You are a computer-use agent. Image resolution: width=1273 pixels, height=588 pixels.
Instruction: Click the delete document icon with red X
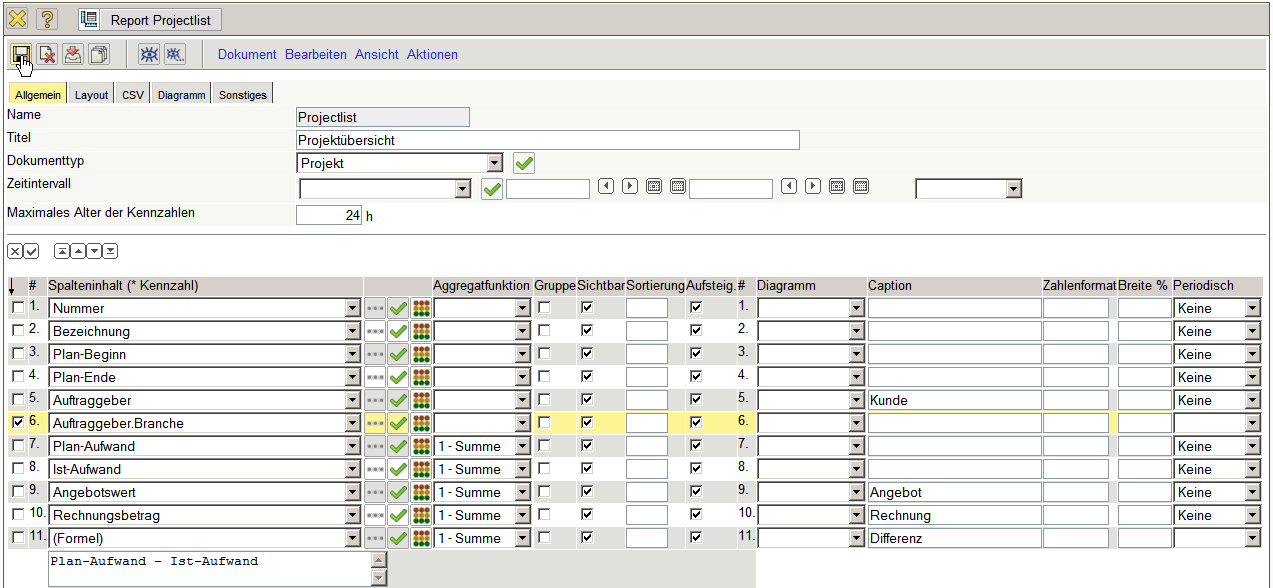click(46, 54)
